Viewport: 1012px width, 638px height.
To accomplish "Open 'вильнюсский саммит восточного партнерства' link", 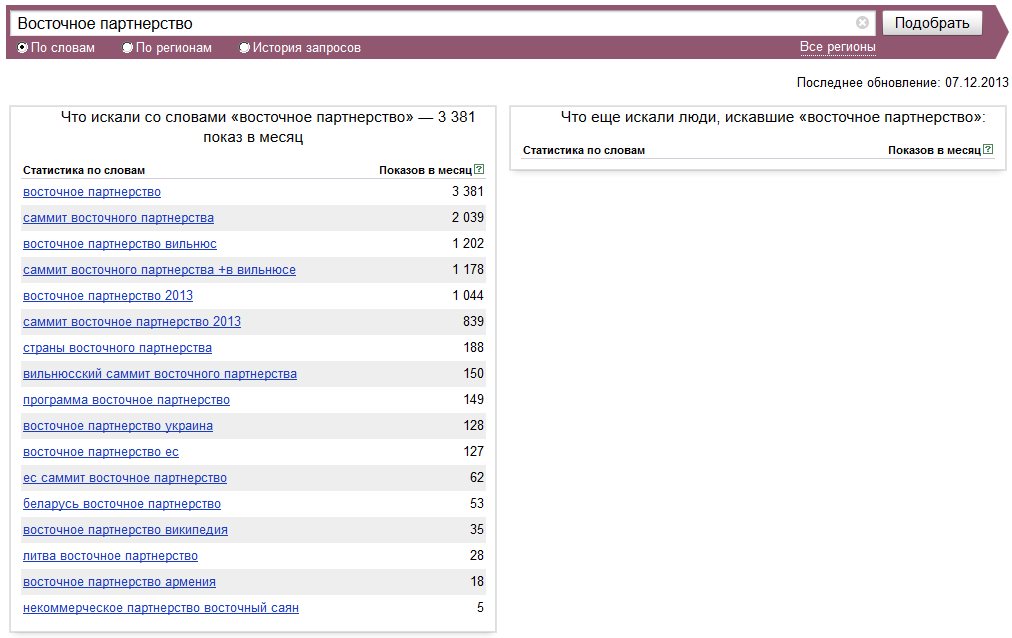I will tap(160, 374).
